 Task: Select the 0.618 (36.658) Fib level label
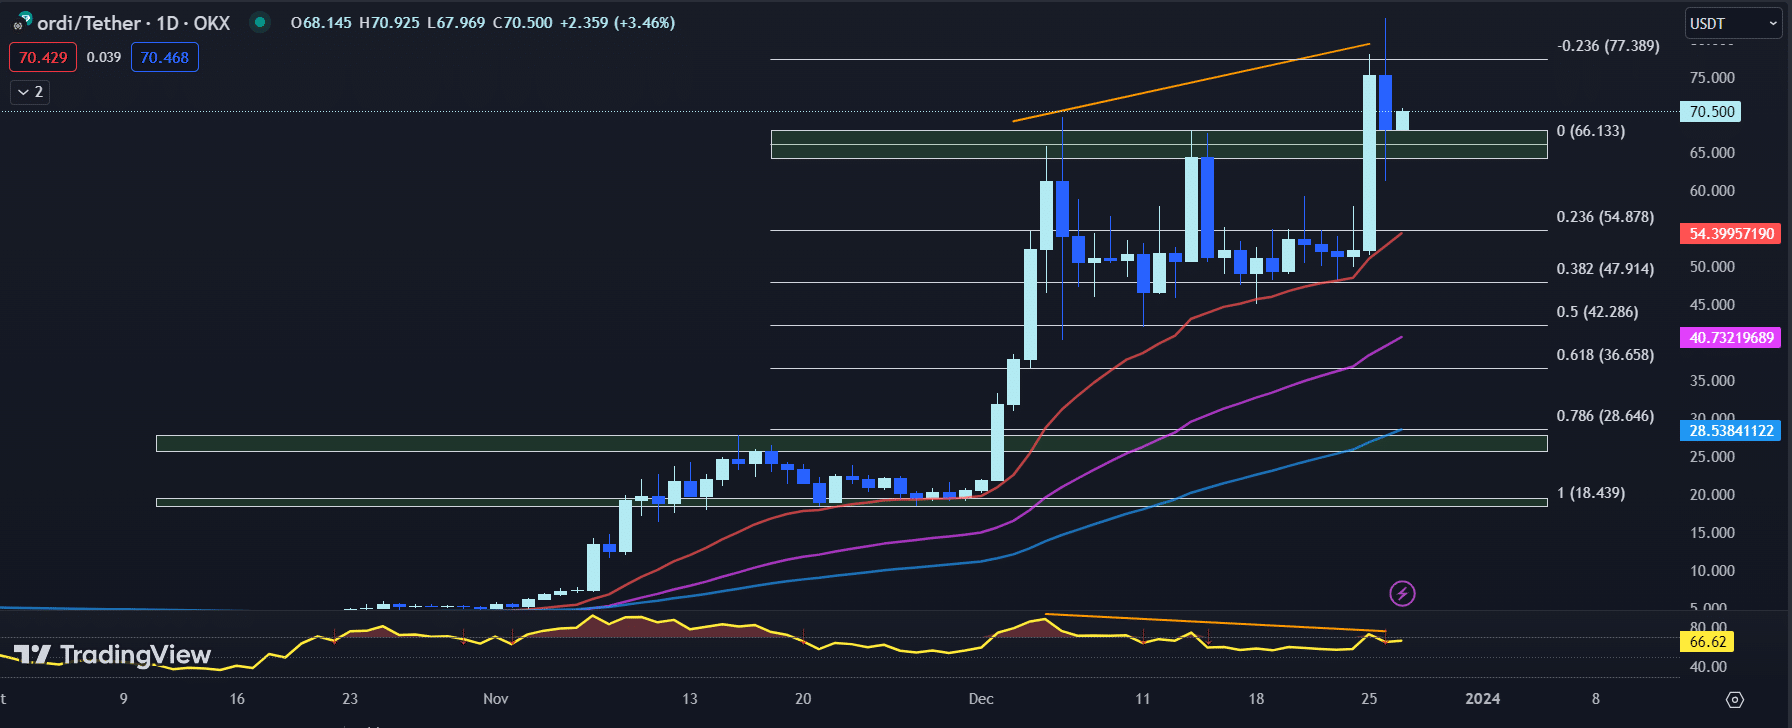pos(1605,355)
